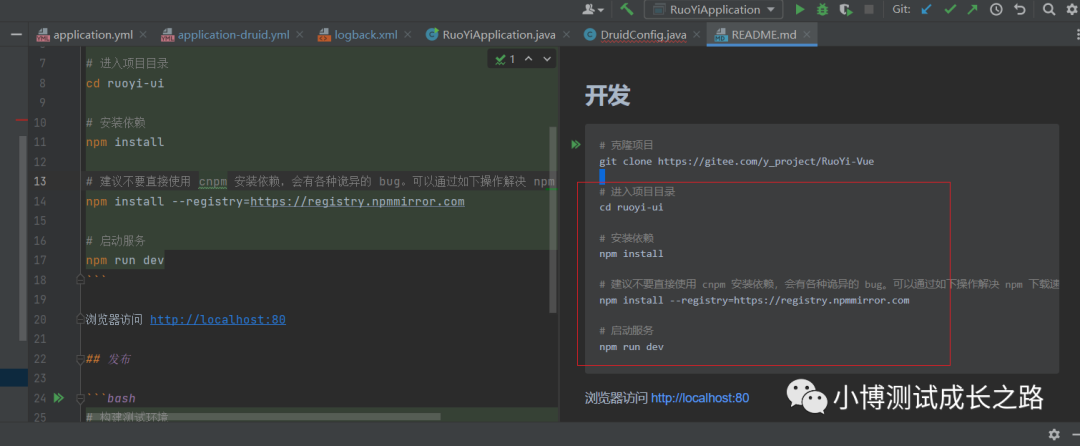The width and height of the screenshot is (1080, 446).
Task: Open Search Everywhere magnifier icon
Action: (x=1049, y=9)
